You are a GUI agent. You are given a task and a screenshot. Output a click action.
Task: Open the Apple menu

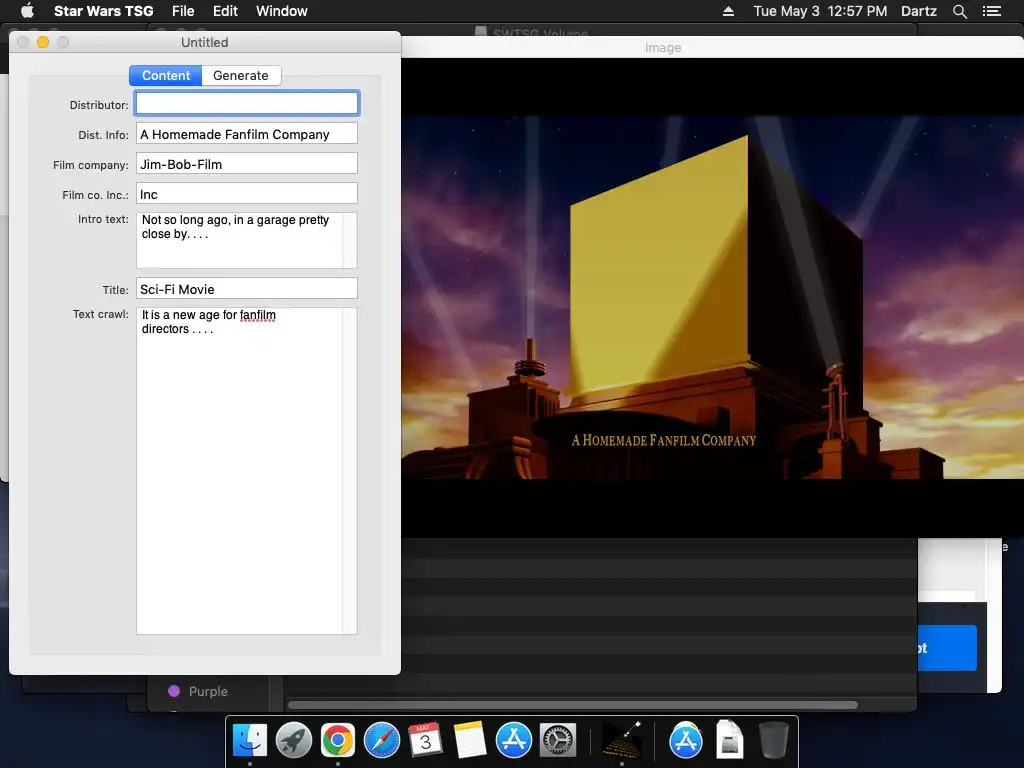tap(27, 11)
